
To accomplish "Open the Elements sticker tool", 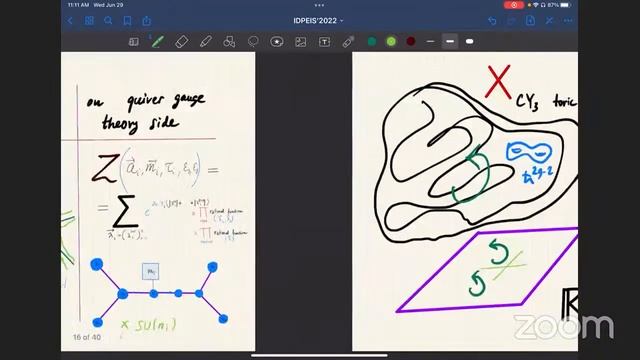I will coord(277,42).
